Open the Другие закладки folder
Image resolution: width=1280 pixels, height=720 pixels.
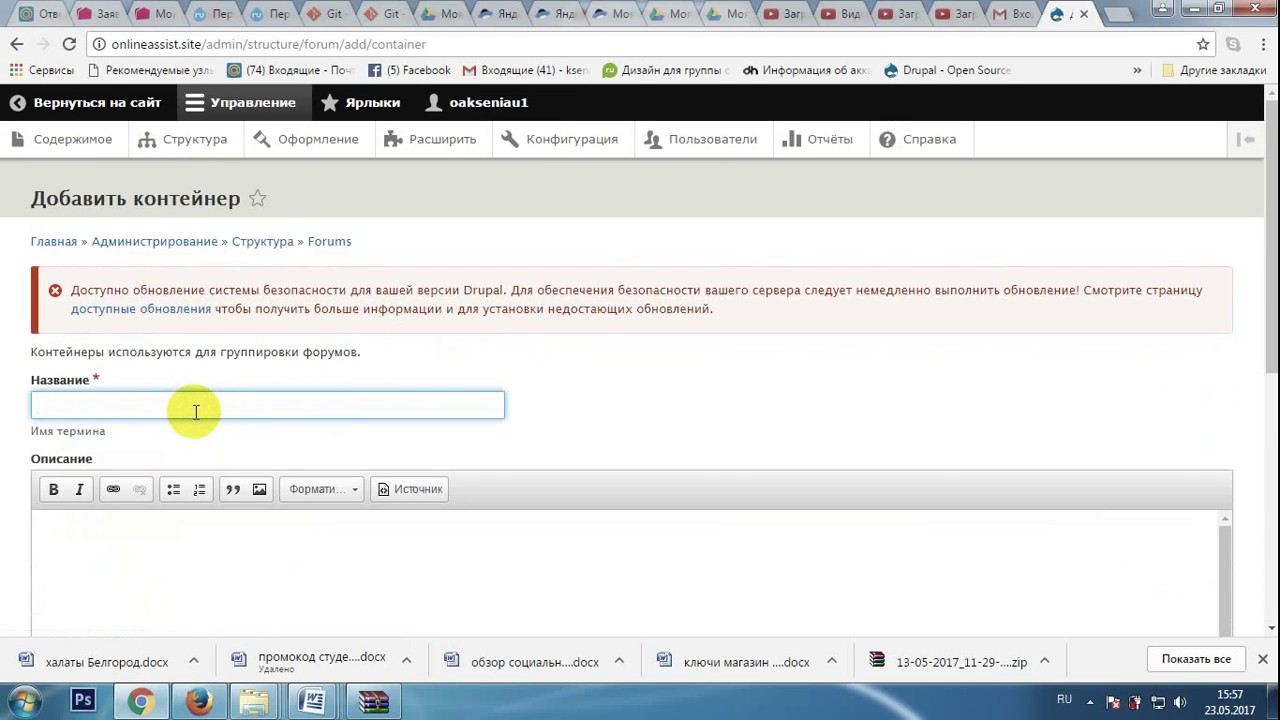(x=1214, y=70)
